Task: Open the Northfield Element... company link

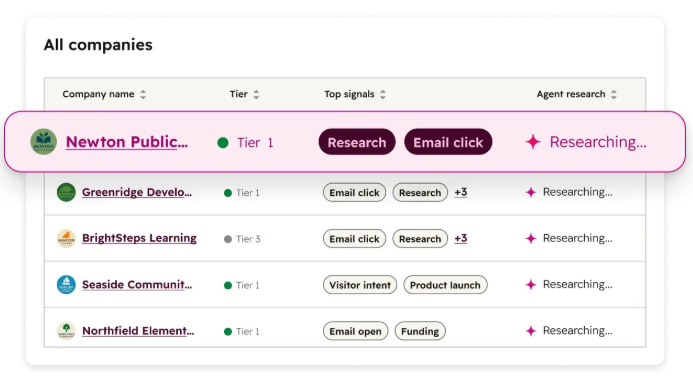Action: [138, 331]
